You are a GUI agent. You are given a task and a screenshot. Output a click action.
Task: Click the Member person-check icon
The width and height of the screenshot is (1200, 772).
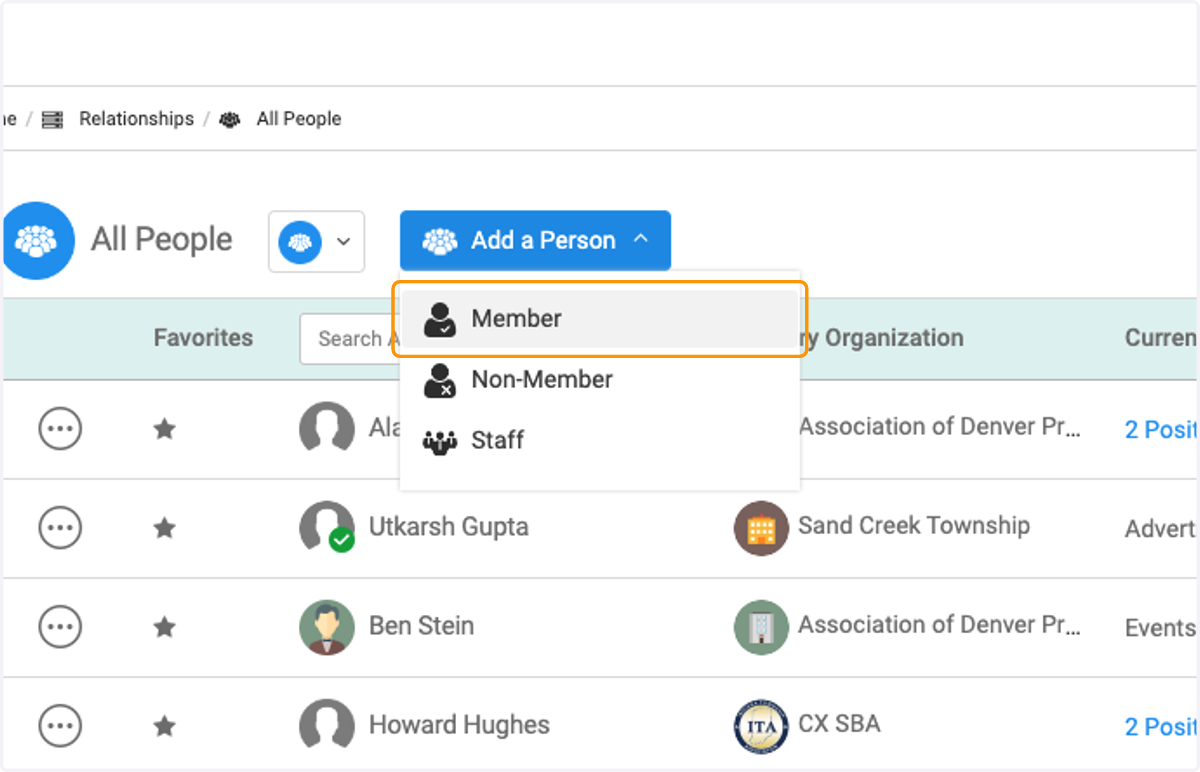pos(440,320)
